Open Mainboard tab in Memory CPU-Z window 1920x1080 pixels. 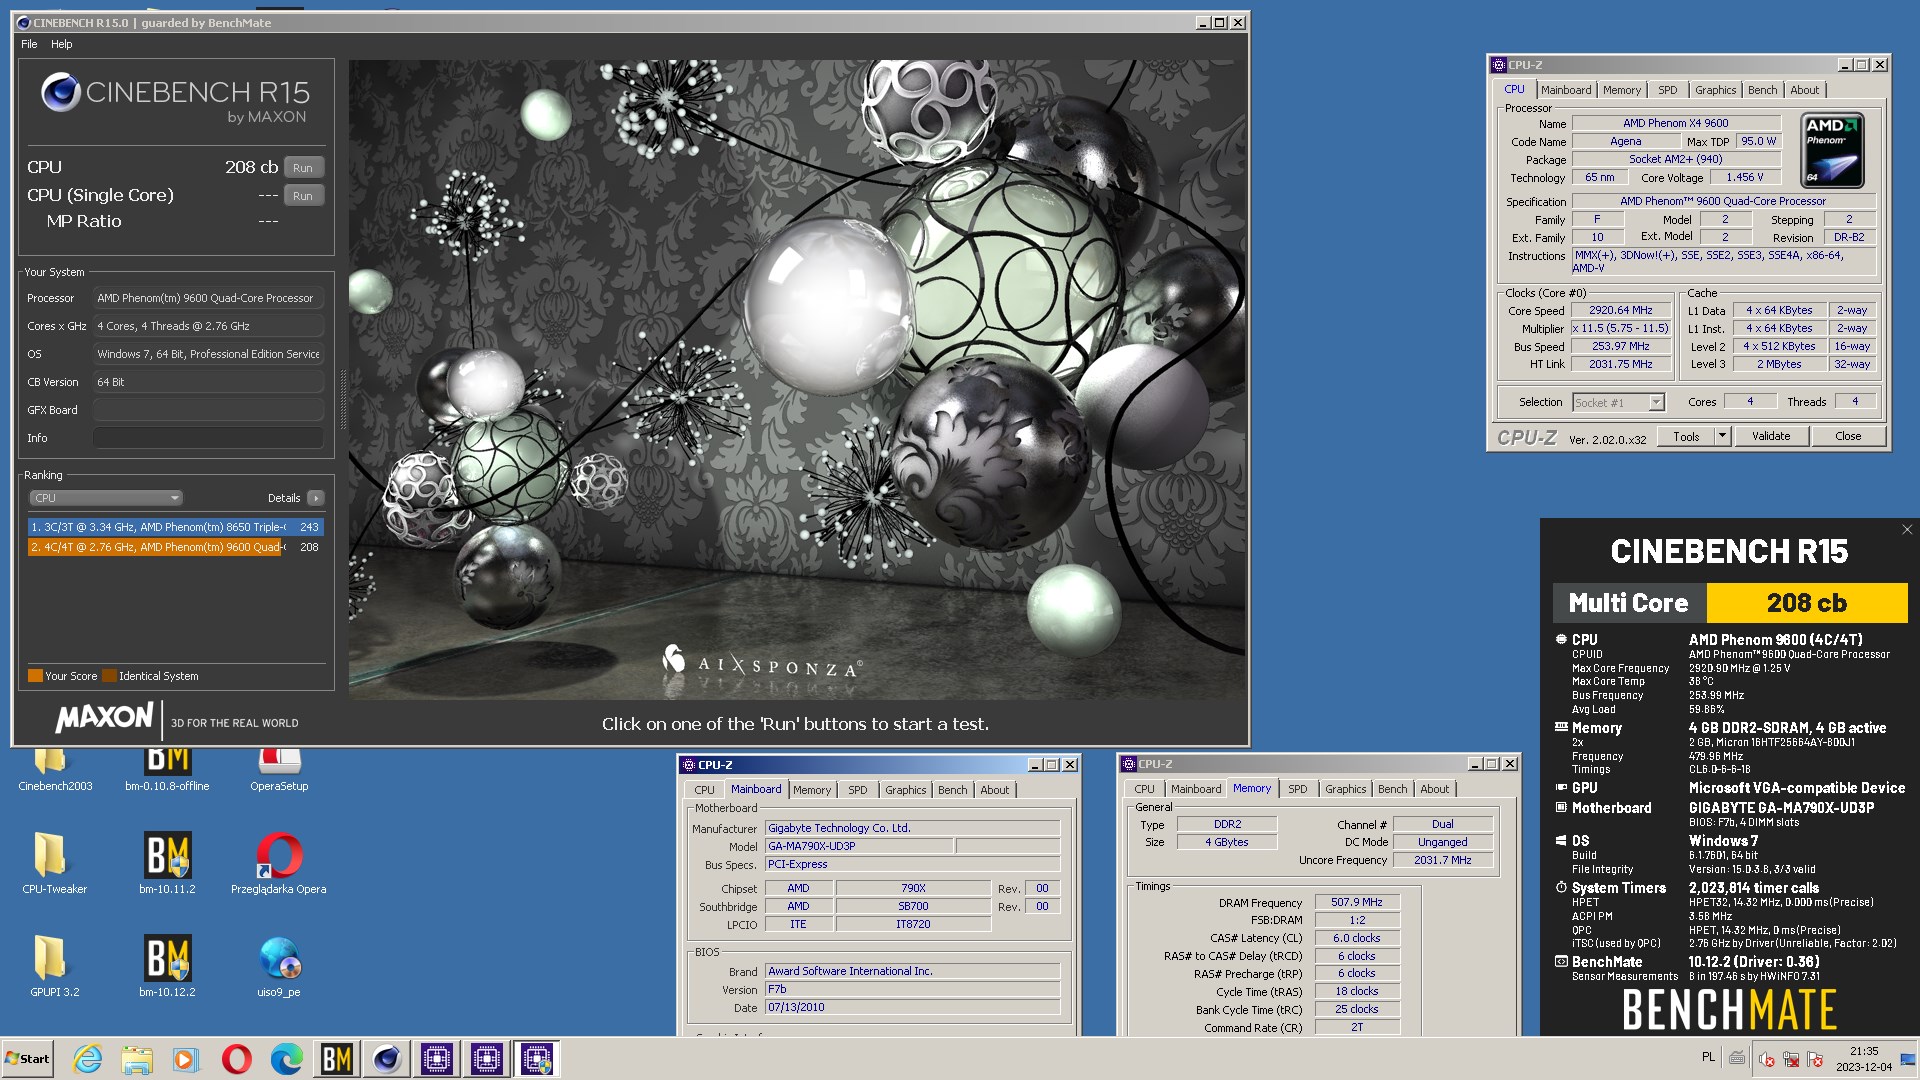tap(1195, 789)
